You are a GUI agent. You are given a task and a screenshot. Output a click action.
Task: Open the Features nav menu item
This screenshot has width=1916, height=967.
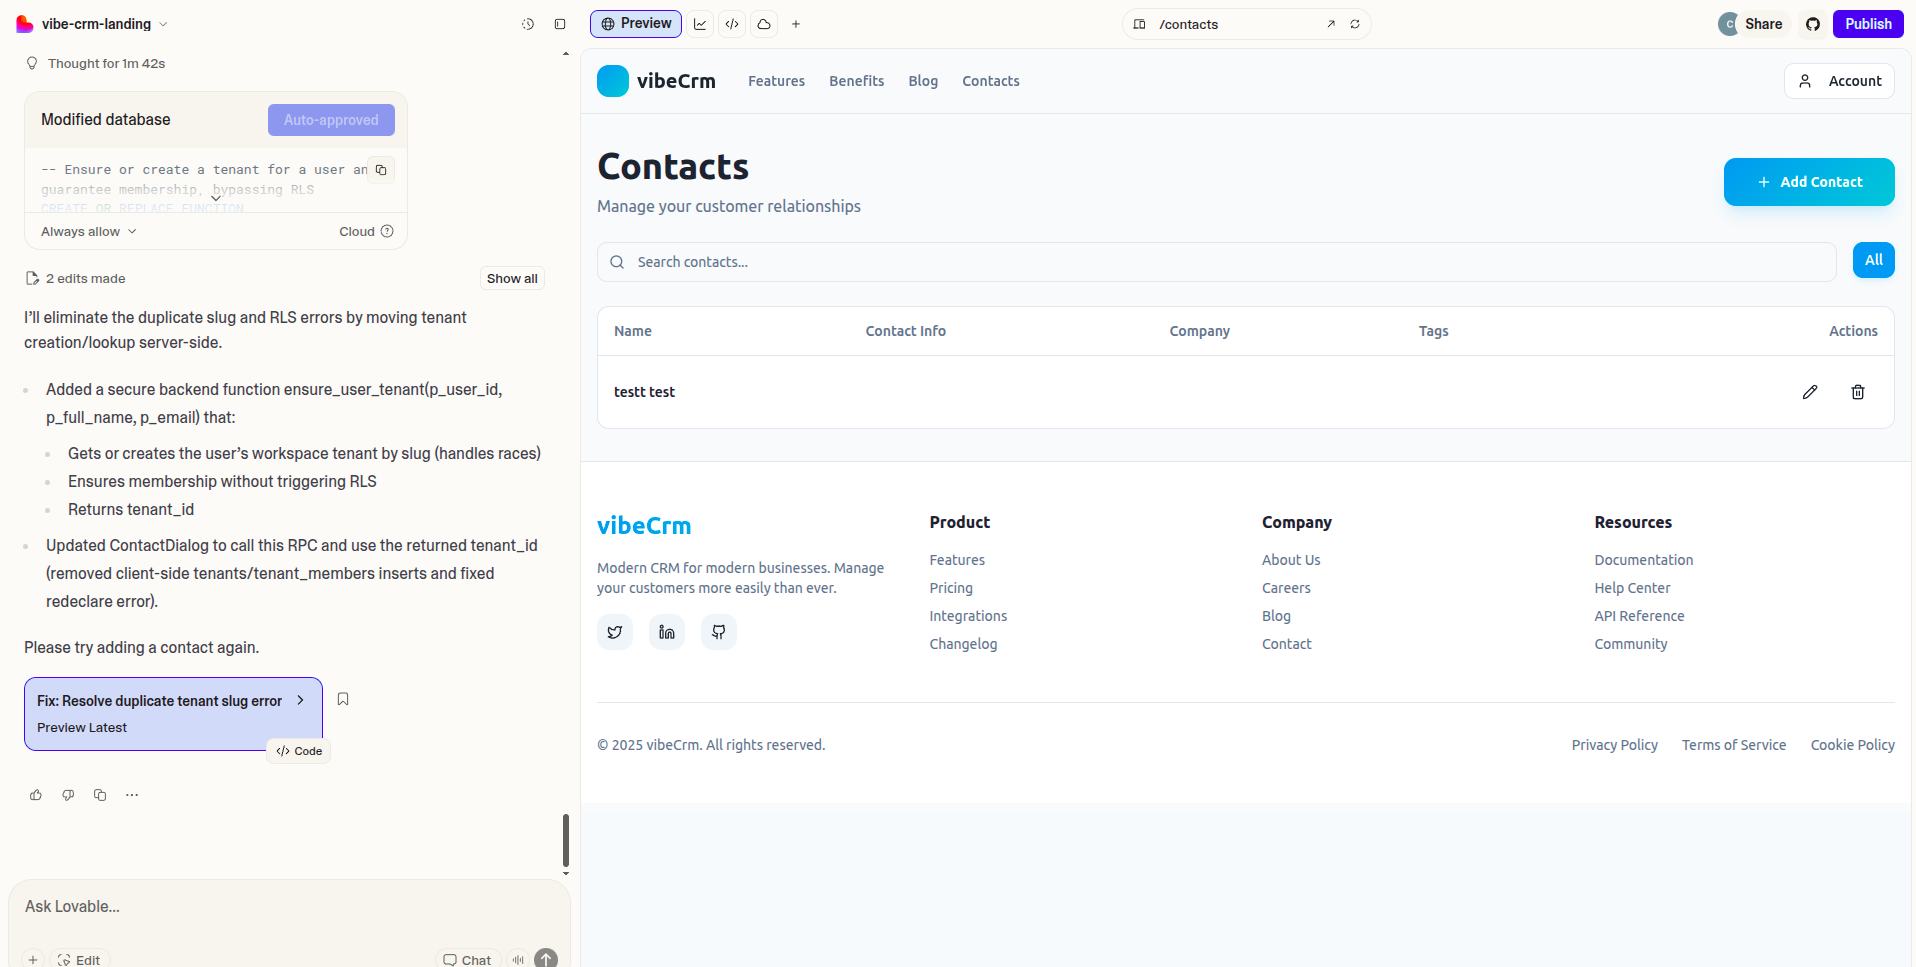tap(776, 81)
